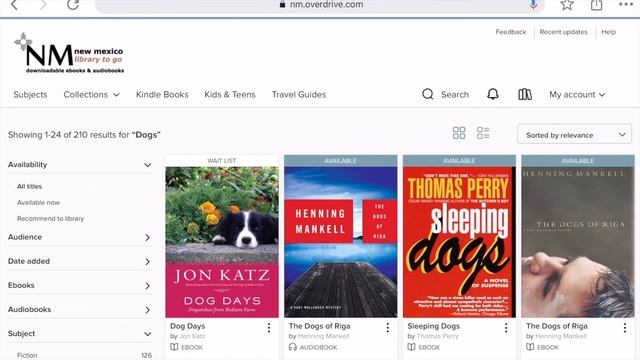Open Kids & Teens section
The image size is (640, 360).
coord(230,95)
